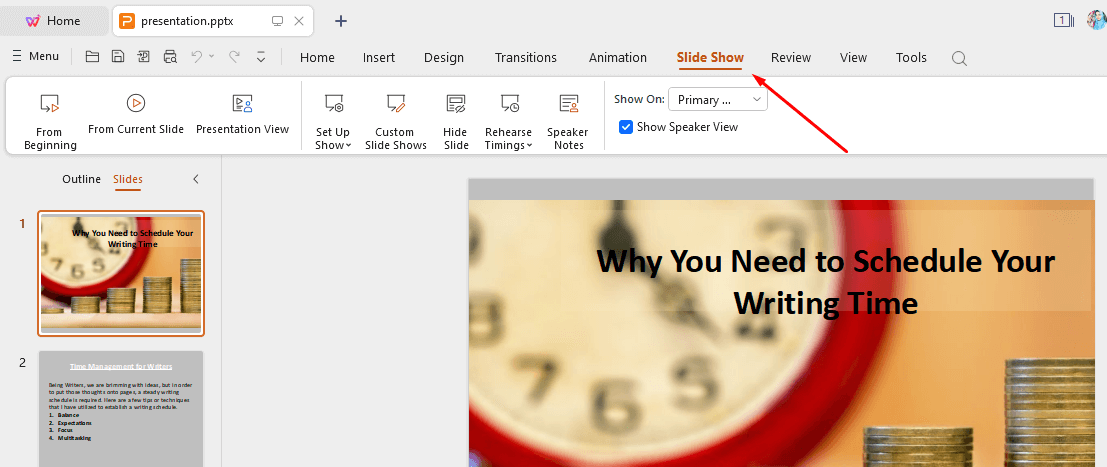Open Custom Slide Shows
This screenshot has height=467, width=1107.
[395, 121]
